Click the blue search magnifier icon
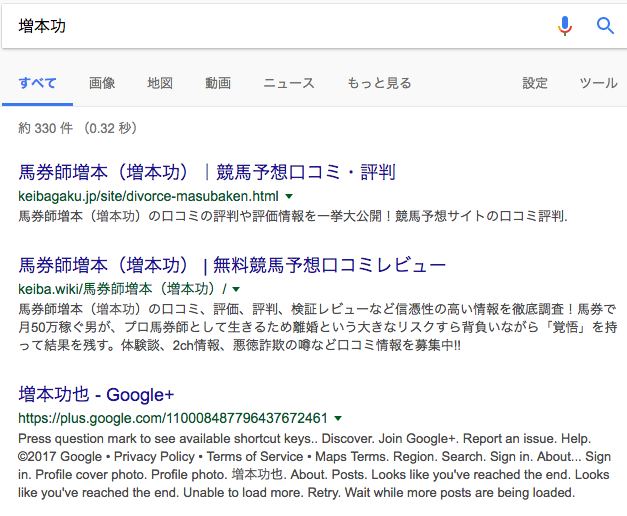The image size is (627, 516). point(605,26)
